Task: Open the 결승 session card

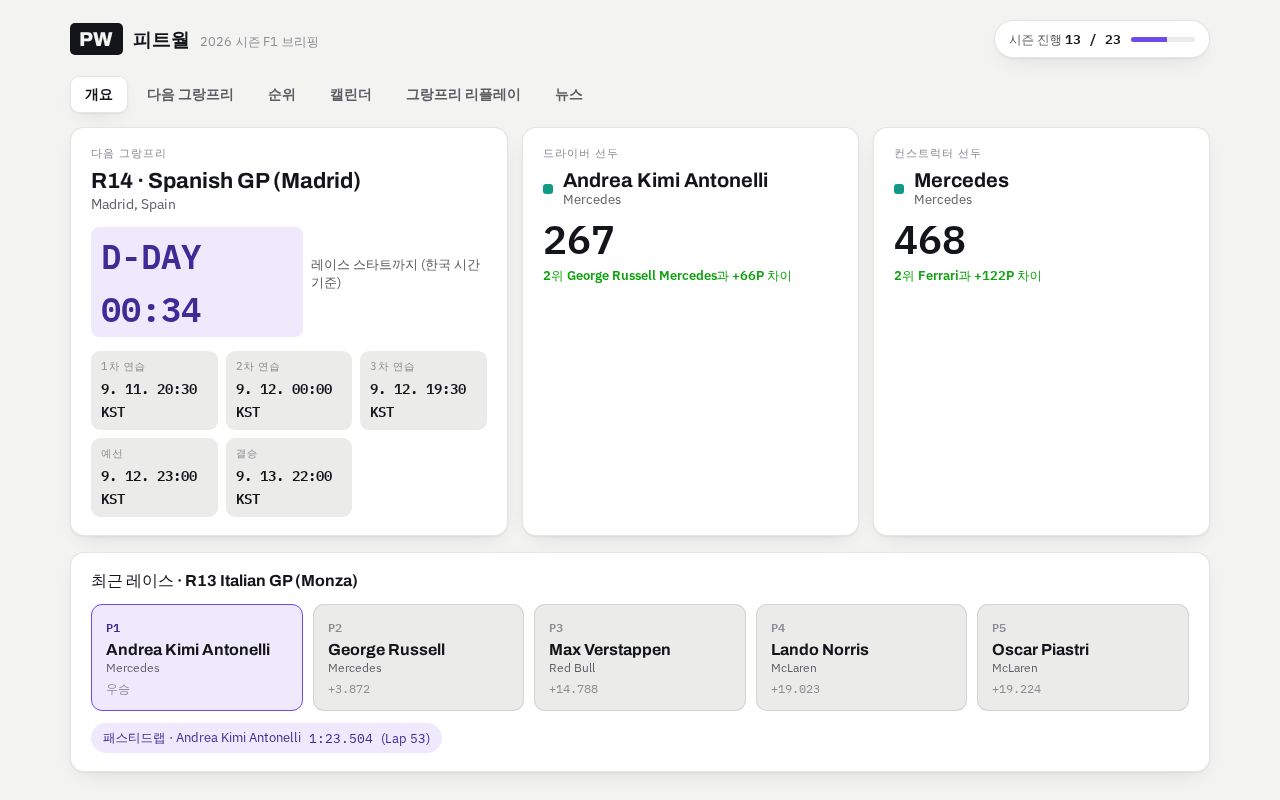Action: click(289, 477)
